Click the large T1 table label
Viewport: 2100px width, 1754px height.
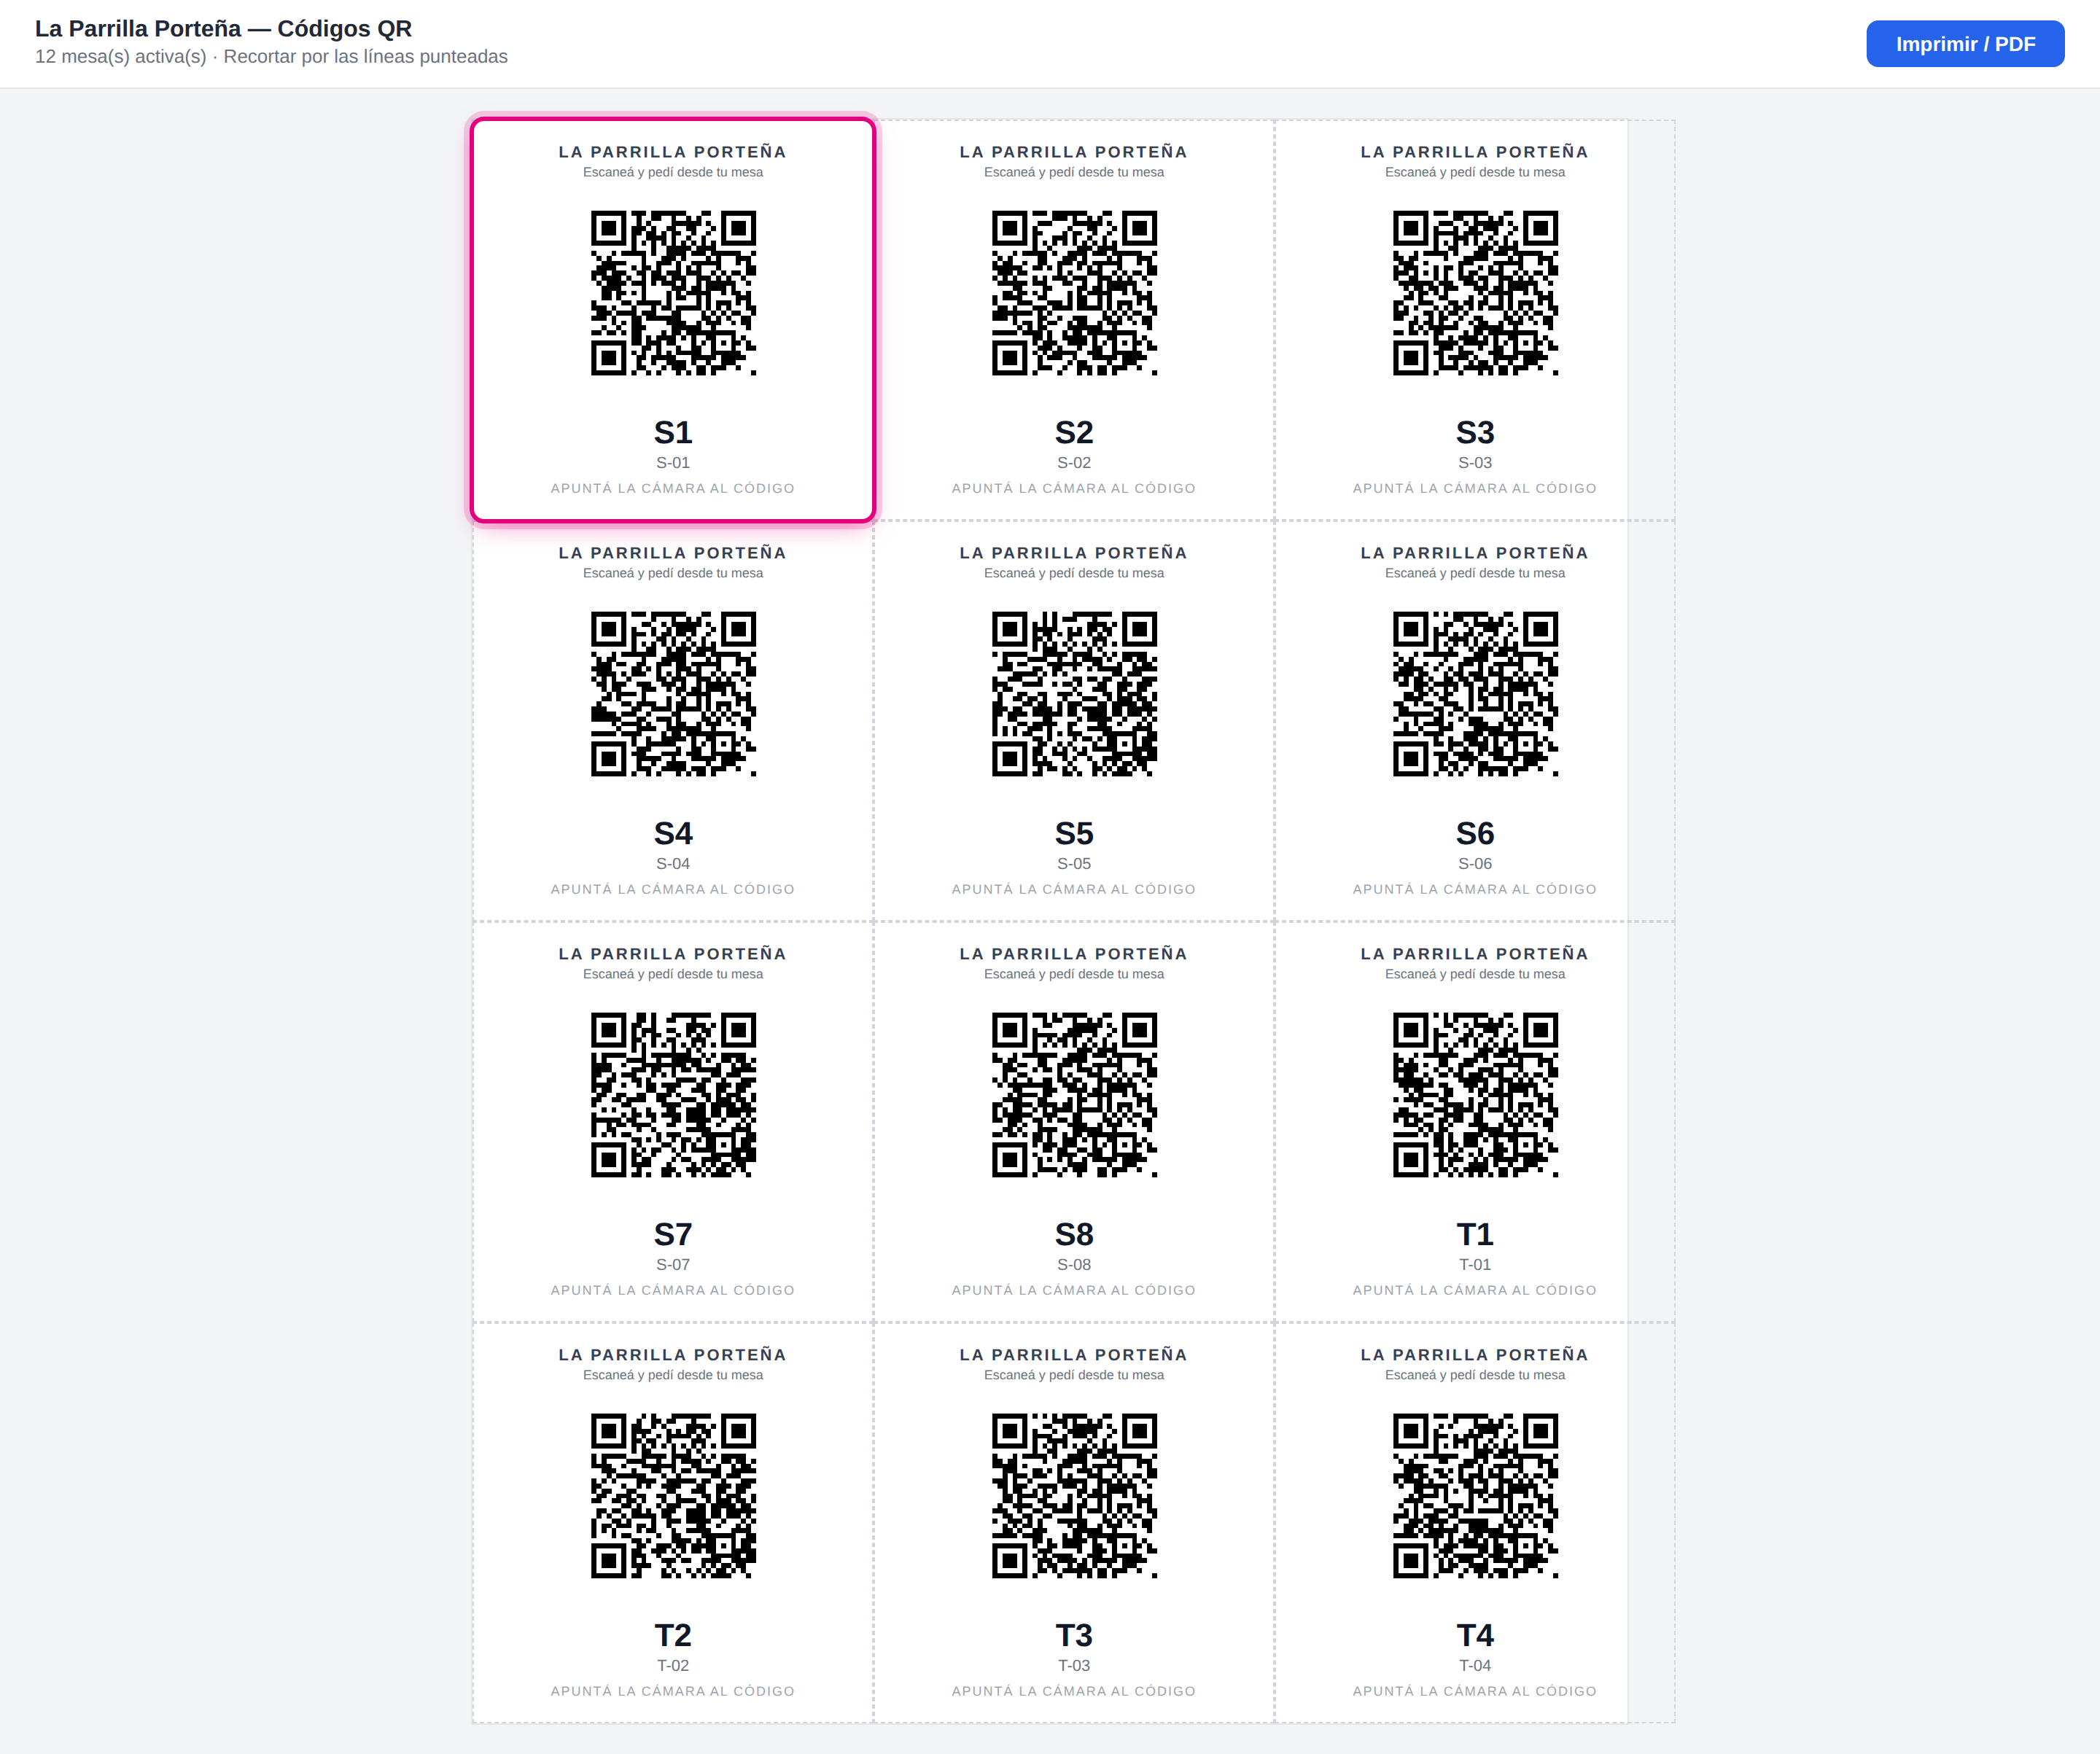[x=1475, y=1234]
